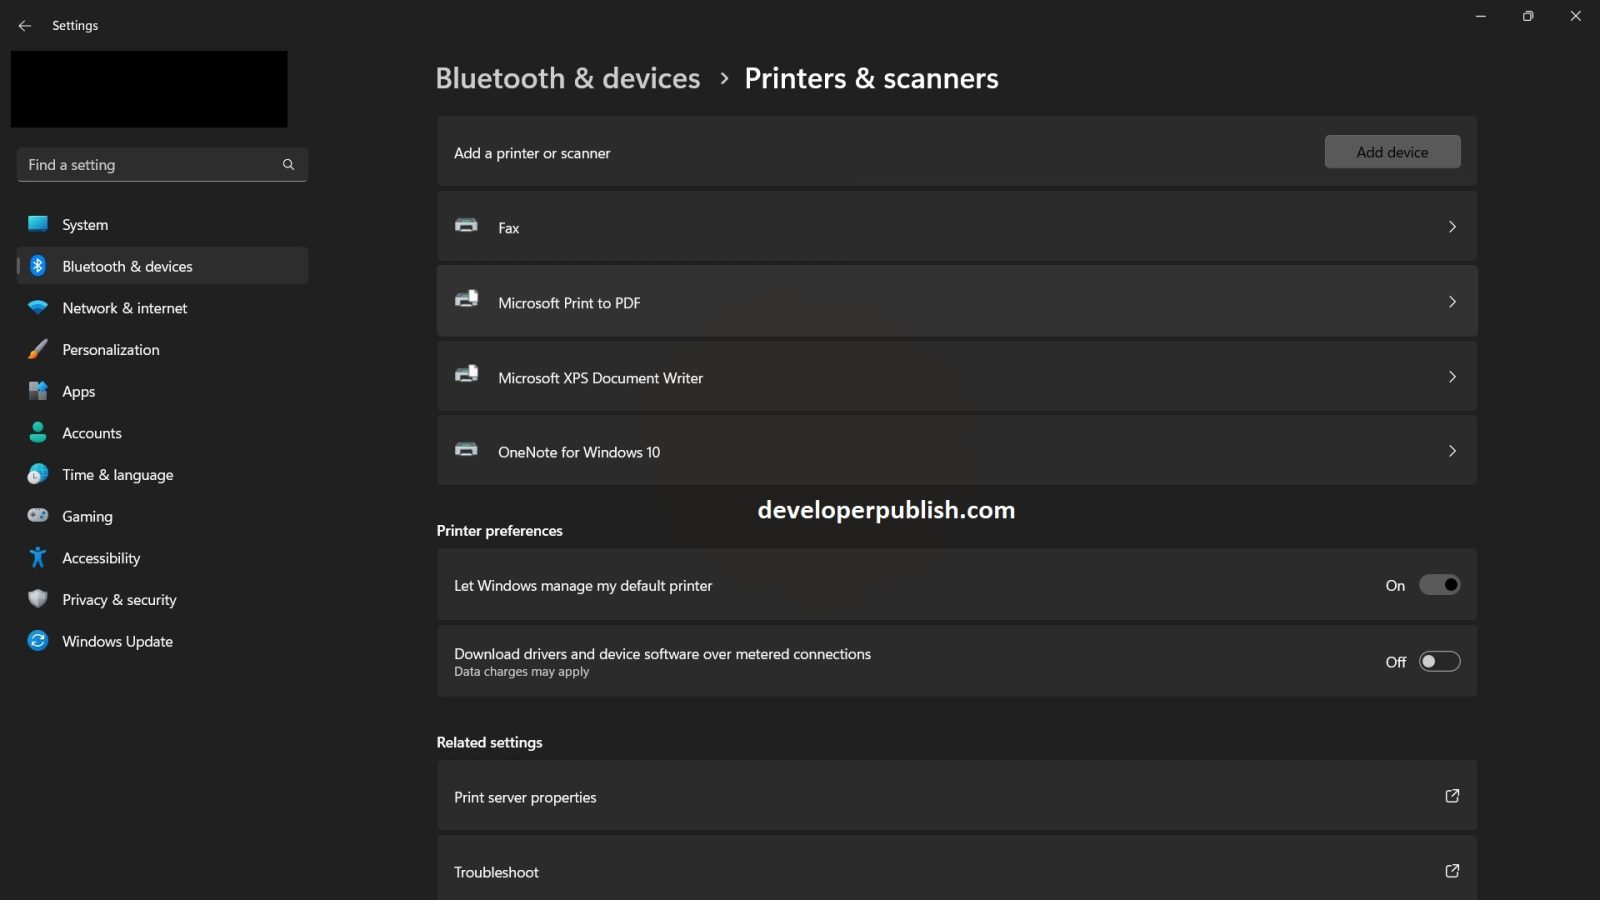Enable downloading drivers over metered connections
This screenshot has height=900, width=1600.
click(1440, 661)
